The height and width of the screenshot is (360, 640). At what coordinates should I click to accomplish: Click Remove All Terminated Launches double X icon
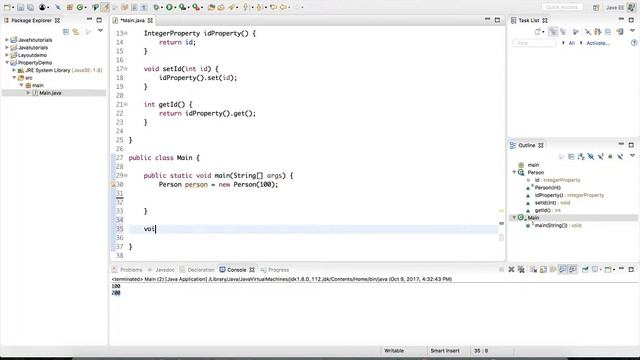(521, 269)
